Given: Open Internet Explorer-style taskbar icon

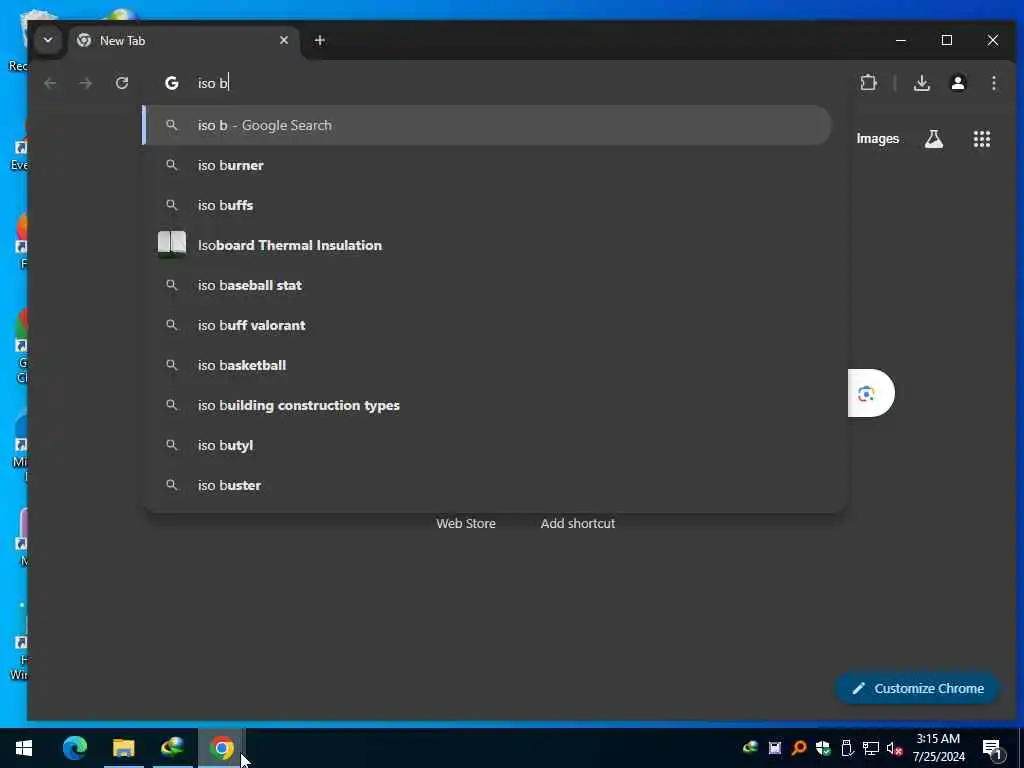Looking at the screenshot, I should (172, 748).
